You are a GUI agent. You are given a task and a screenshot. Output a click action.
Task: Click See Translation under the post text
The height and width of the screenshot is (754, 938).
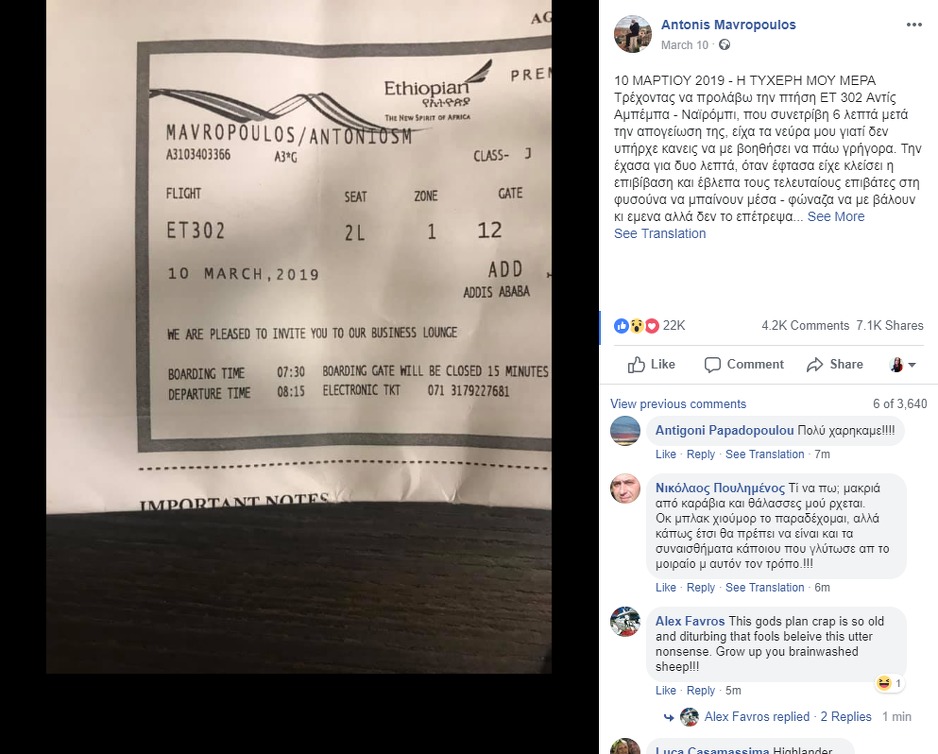tap(659, 233)
